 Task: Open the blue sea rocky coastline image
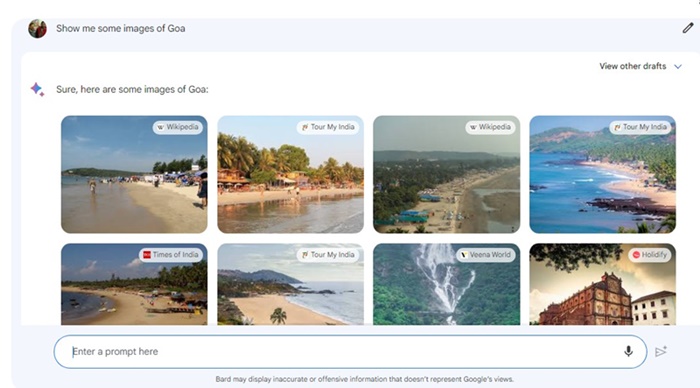coord(602,174)
